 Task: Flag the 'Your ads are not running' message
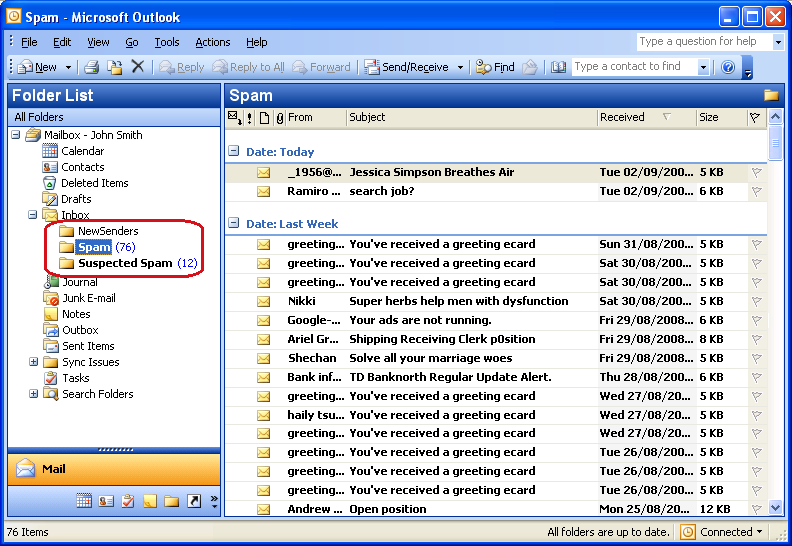756,320
